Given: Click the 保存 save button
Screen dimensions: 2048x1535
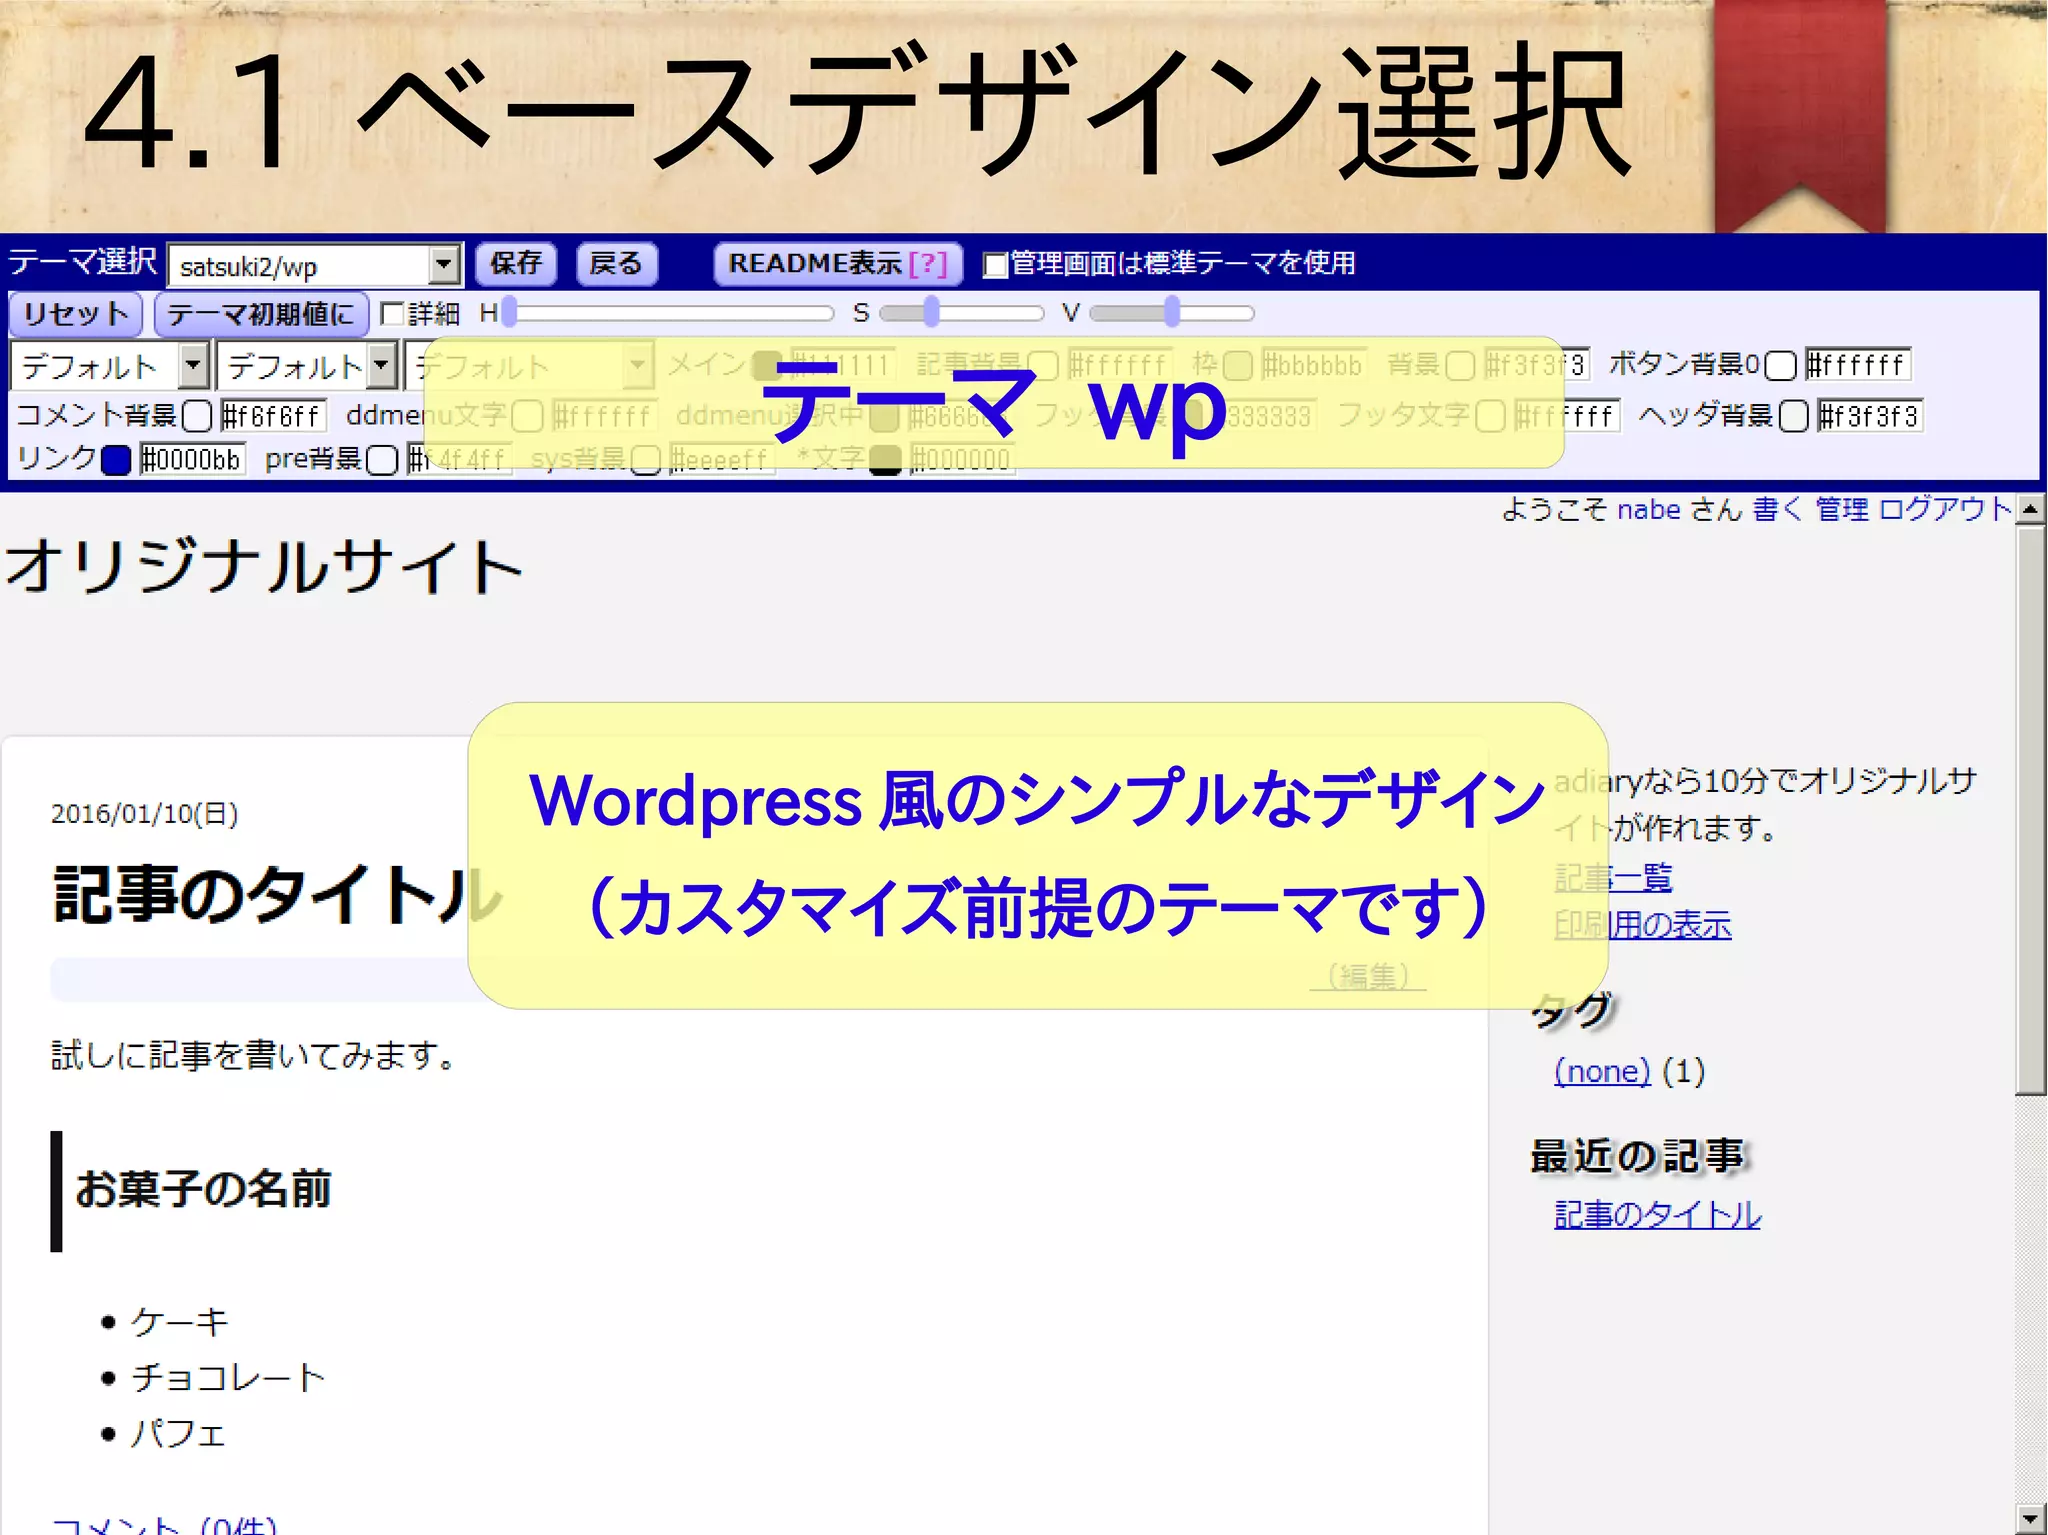Looking at the screenshot, I should pyautogui.click(x=516, y=264).
